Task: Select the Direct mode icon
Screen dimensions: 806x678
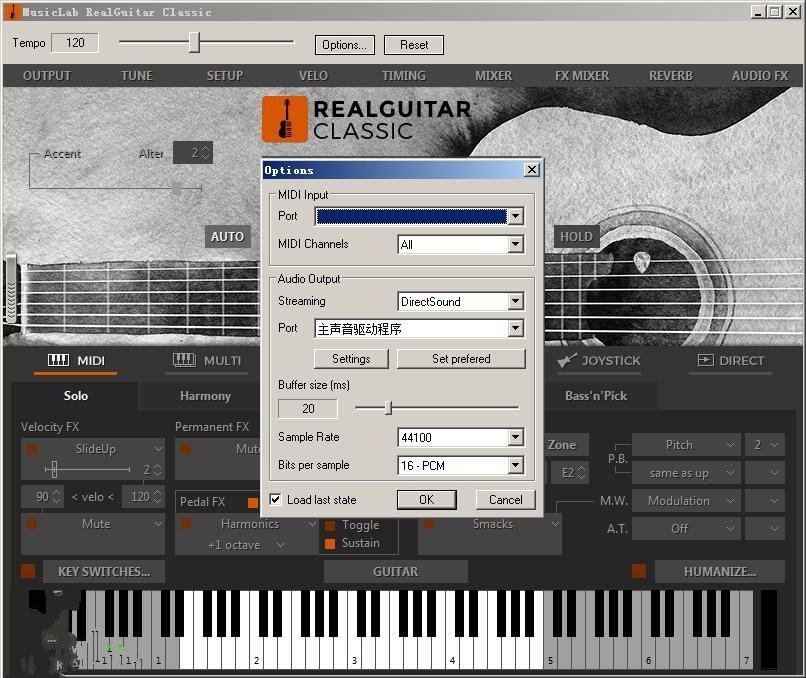Action: coord(705,360)
